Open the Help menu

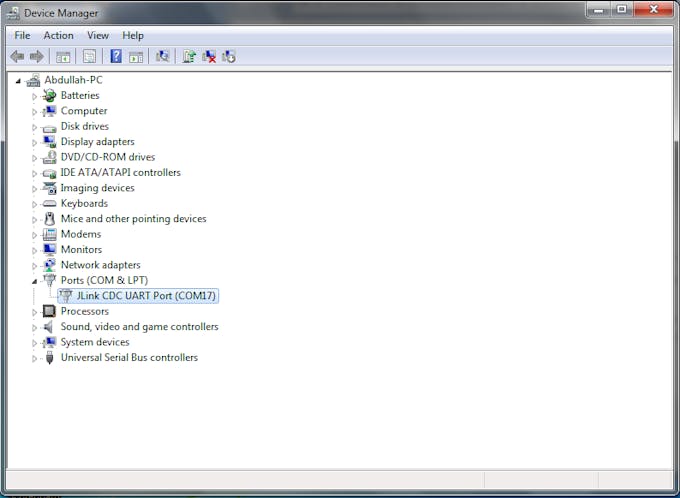pyautogui.click(x=133, y=36)
